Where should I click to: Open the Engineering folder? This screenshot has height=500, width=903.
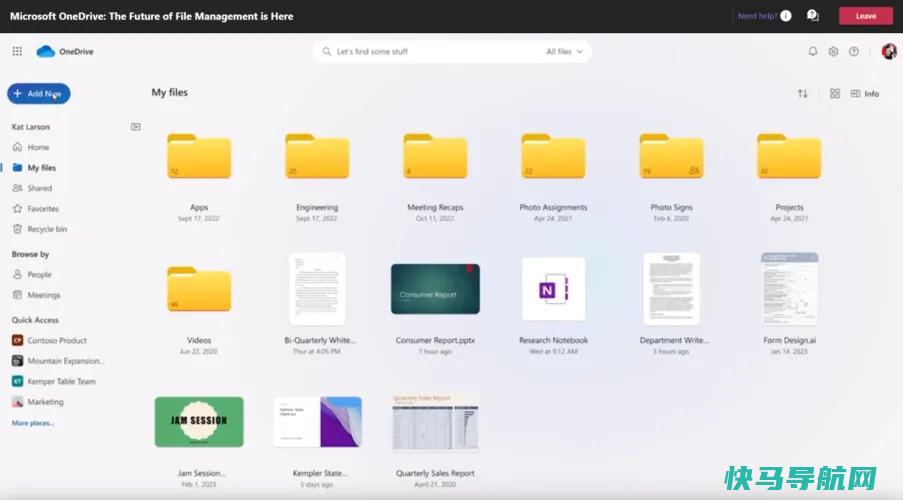(x=317, y=157)
